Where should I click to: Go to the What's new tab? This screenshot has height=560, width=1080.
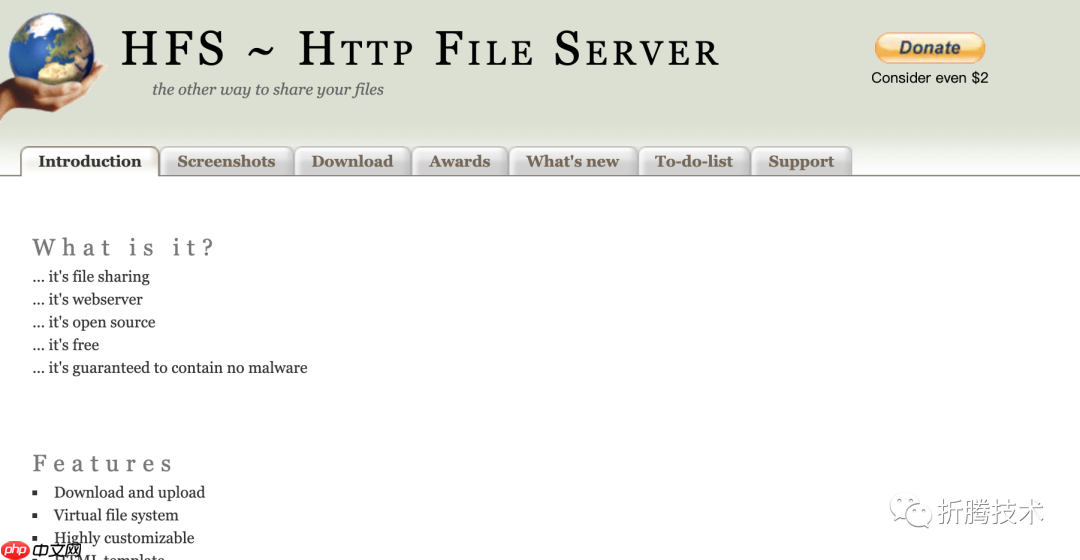click(573, 161)
